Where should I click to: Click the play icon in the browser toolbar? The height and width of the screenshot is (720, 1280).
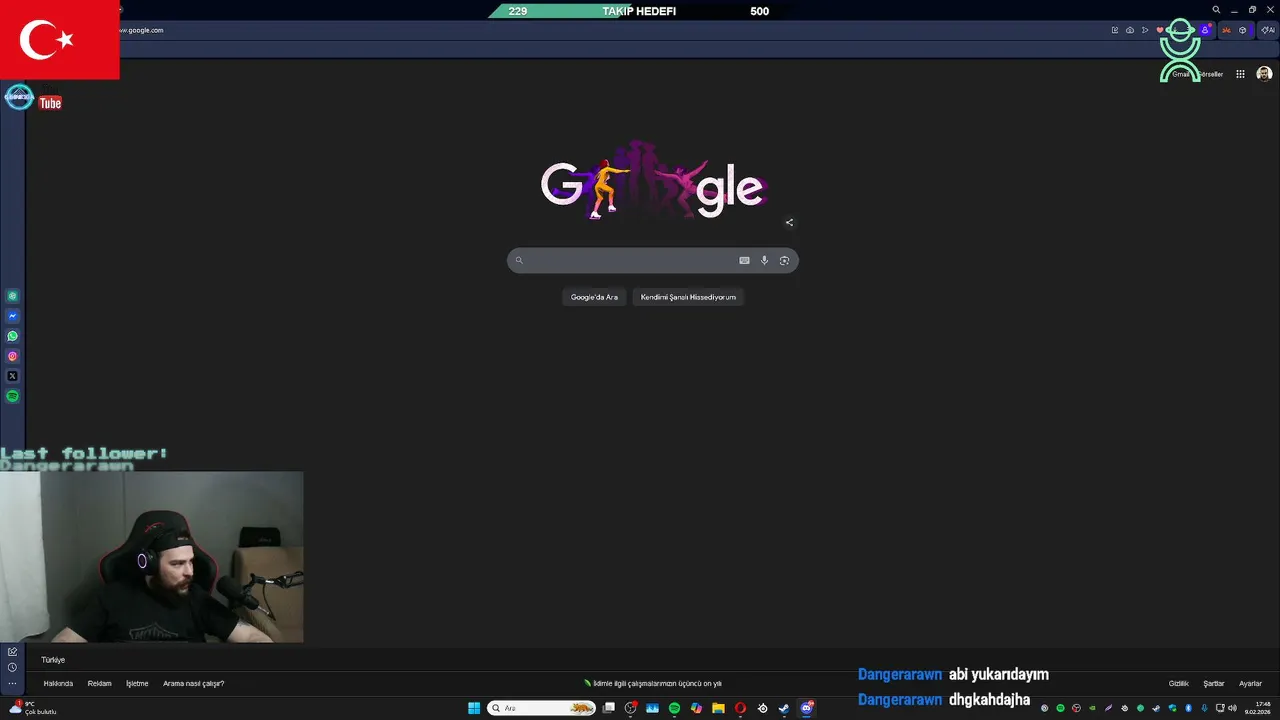tap(1145, 30)
